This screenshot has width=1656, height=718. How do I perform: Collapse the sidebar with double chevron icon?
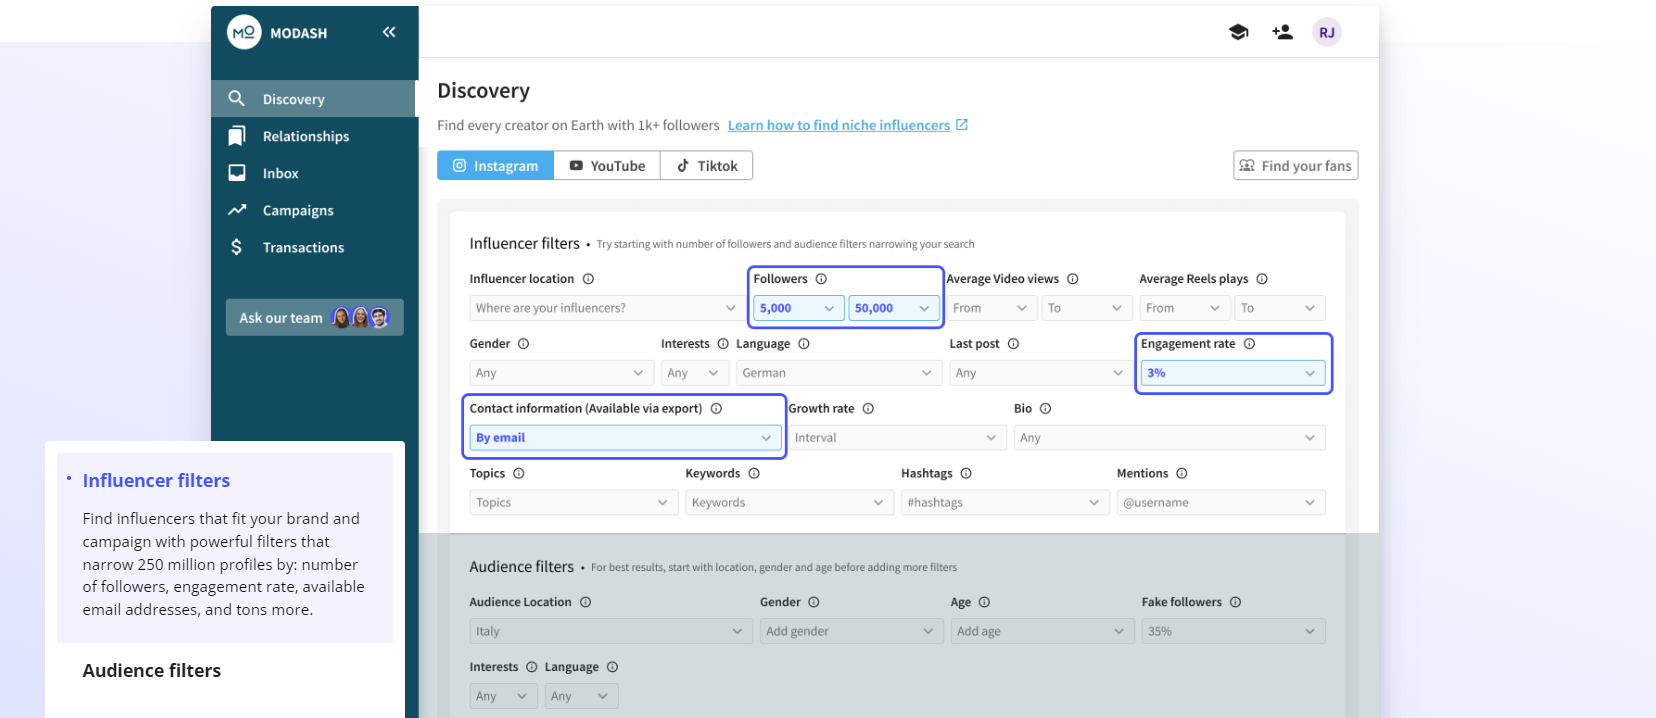coord(389,32)
